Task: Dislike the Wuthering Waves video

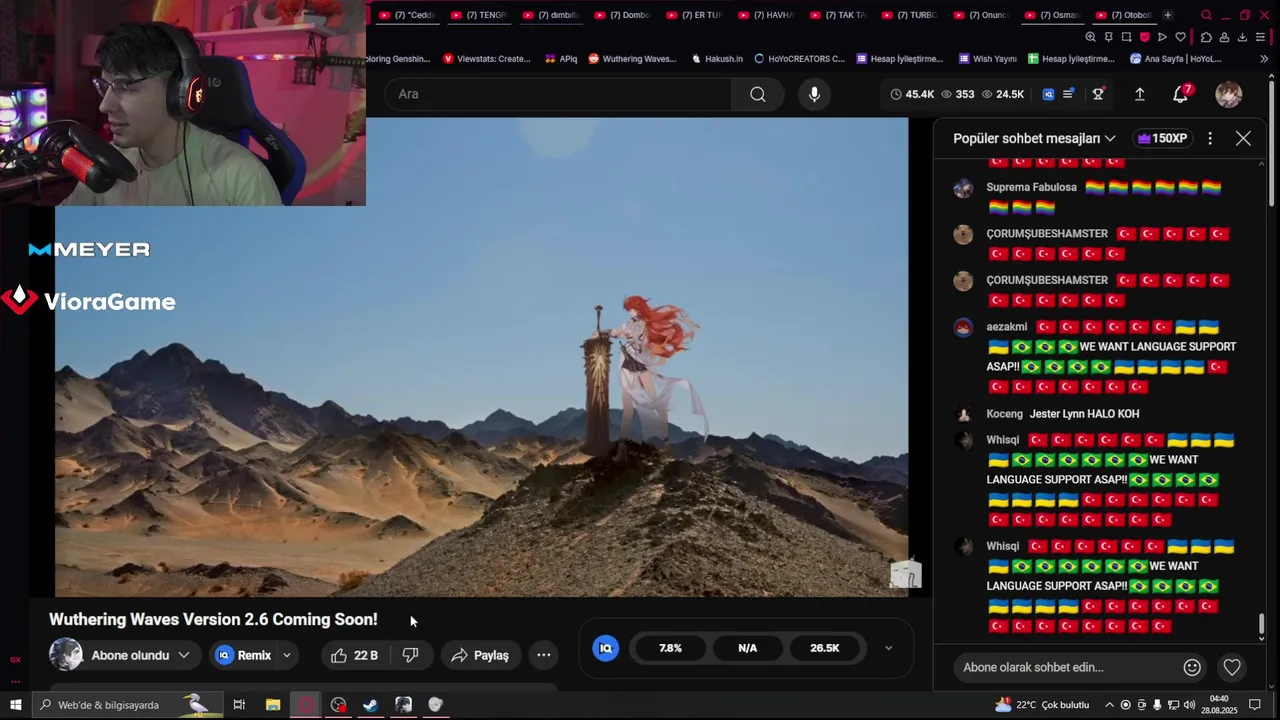Action: (410, 655)
